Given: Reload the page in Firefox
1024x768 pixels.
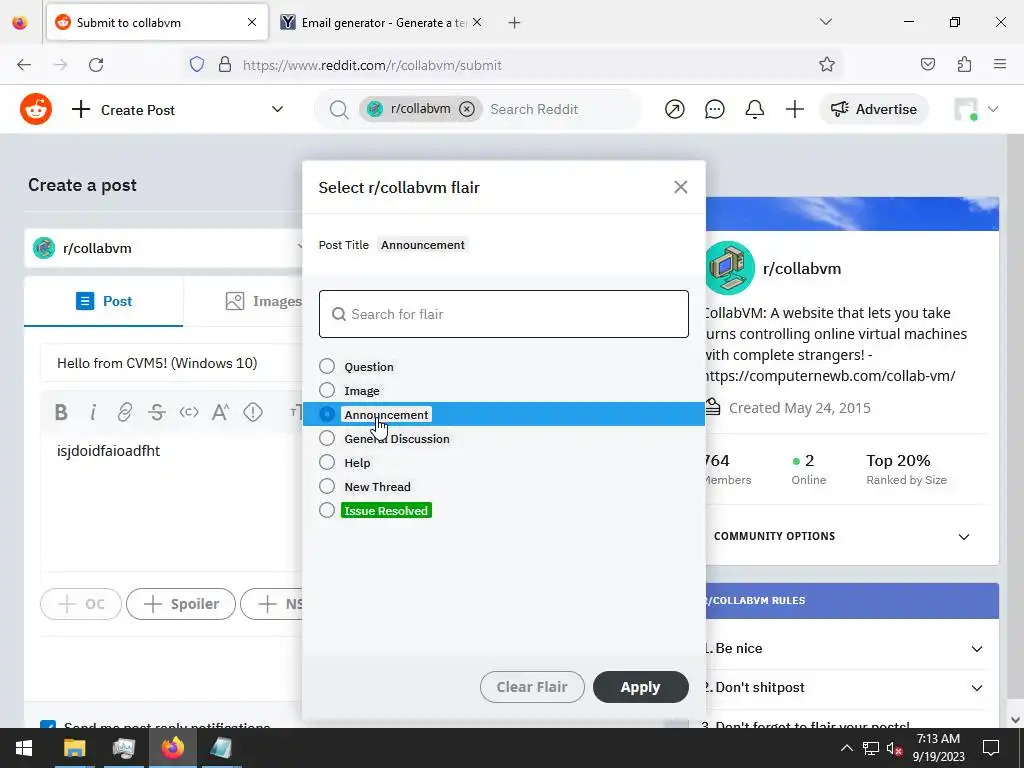Looking at the screenshot, I should tap(96, 65).
